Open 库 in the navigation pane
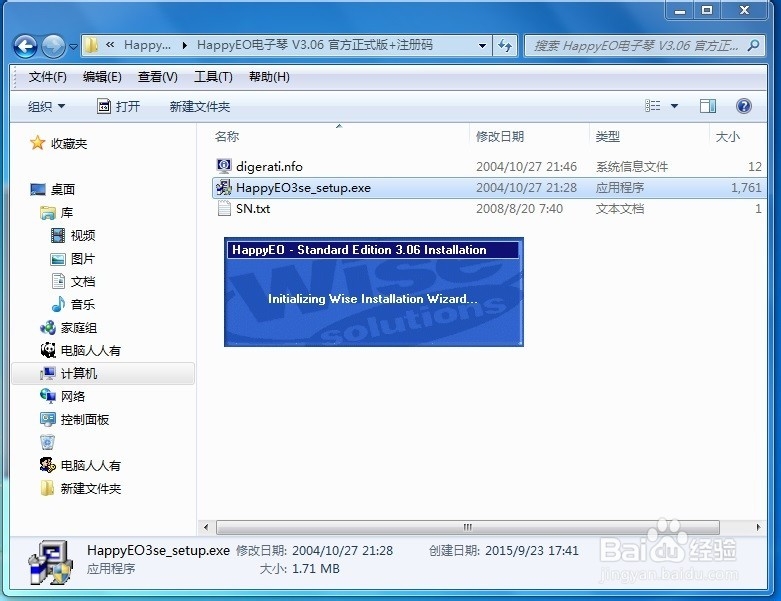 pyautogui.click(x=67, y=213)
